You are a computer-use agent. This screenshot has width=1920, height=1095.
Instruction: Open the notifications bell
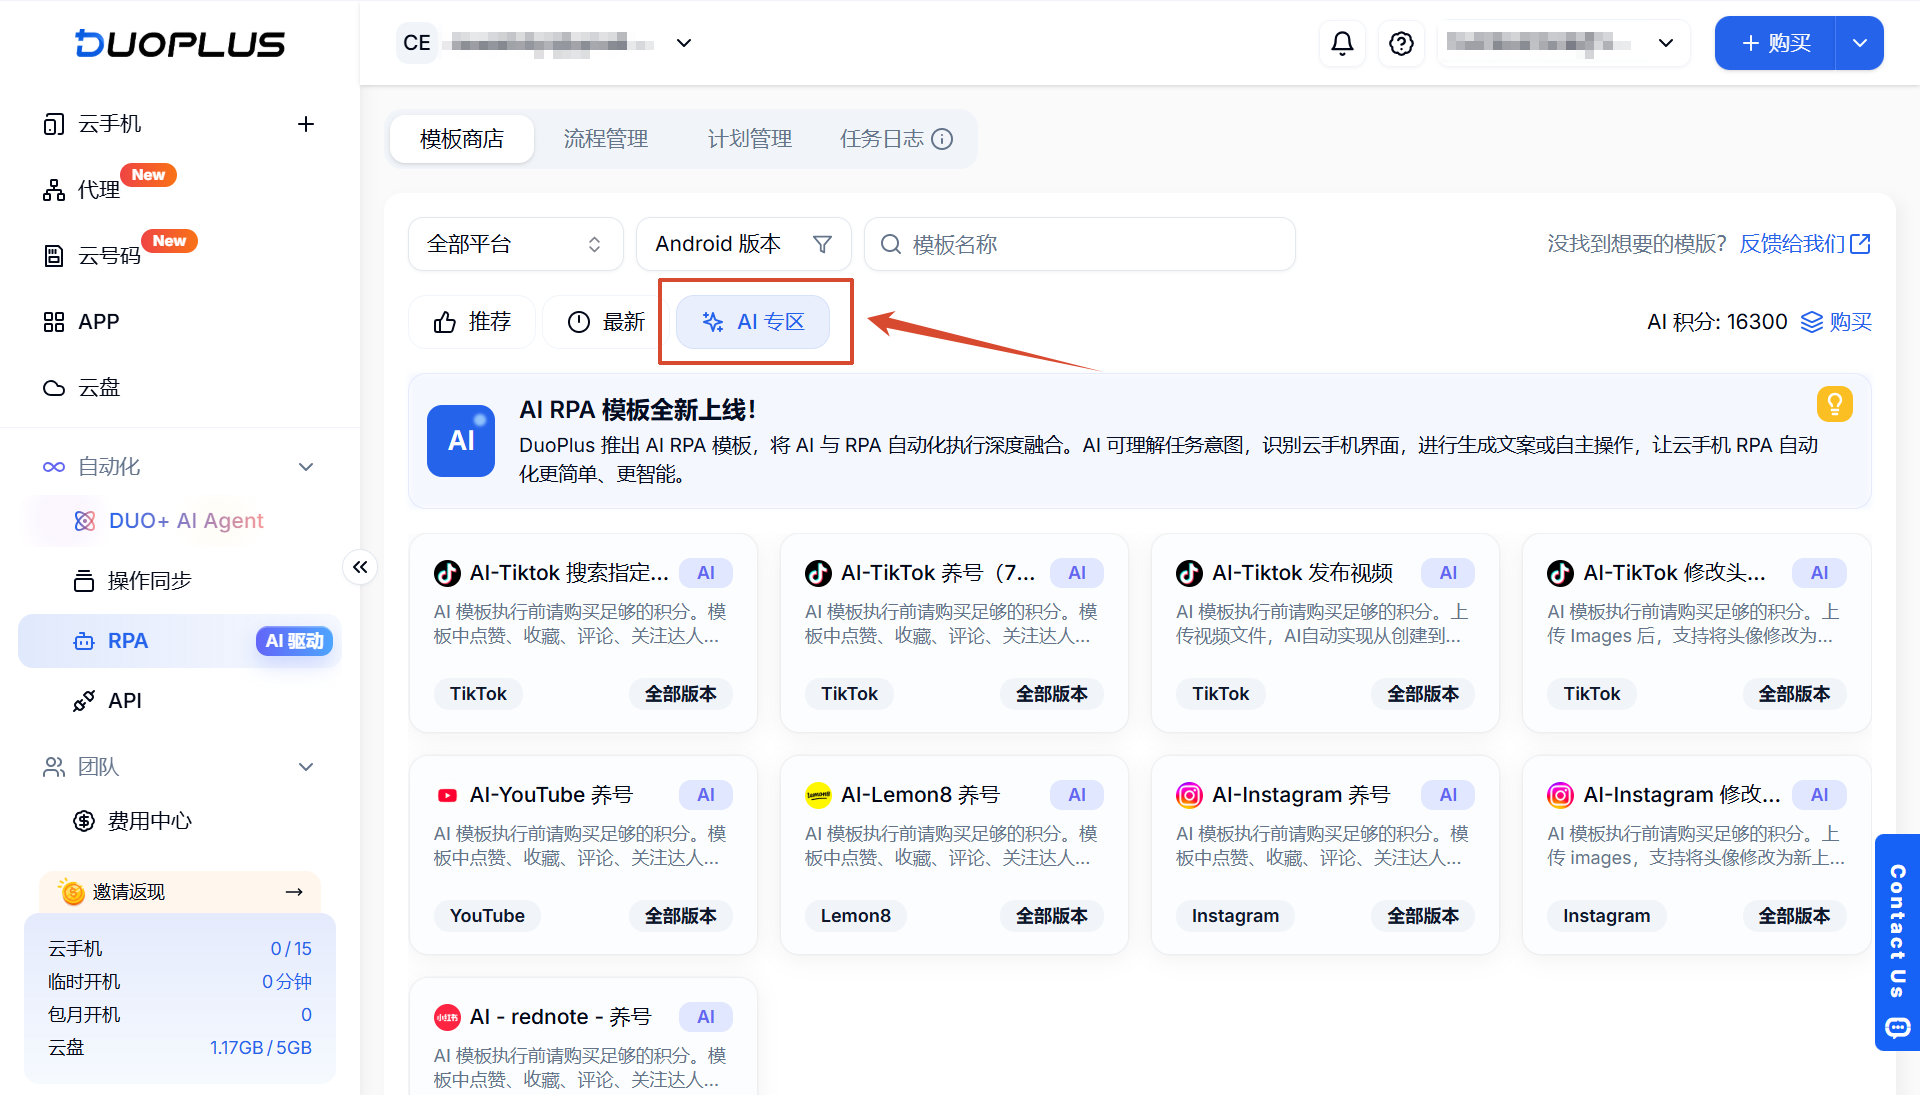[x=1342, y=44]
